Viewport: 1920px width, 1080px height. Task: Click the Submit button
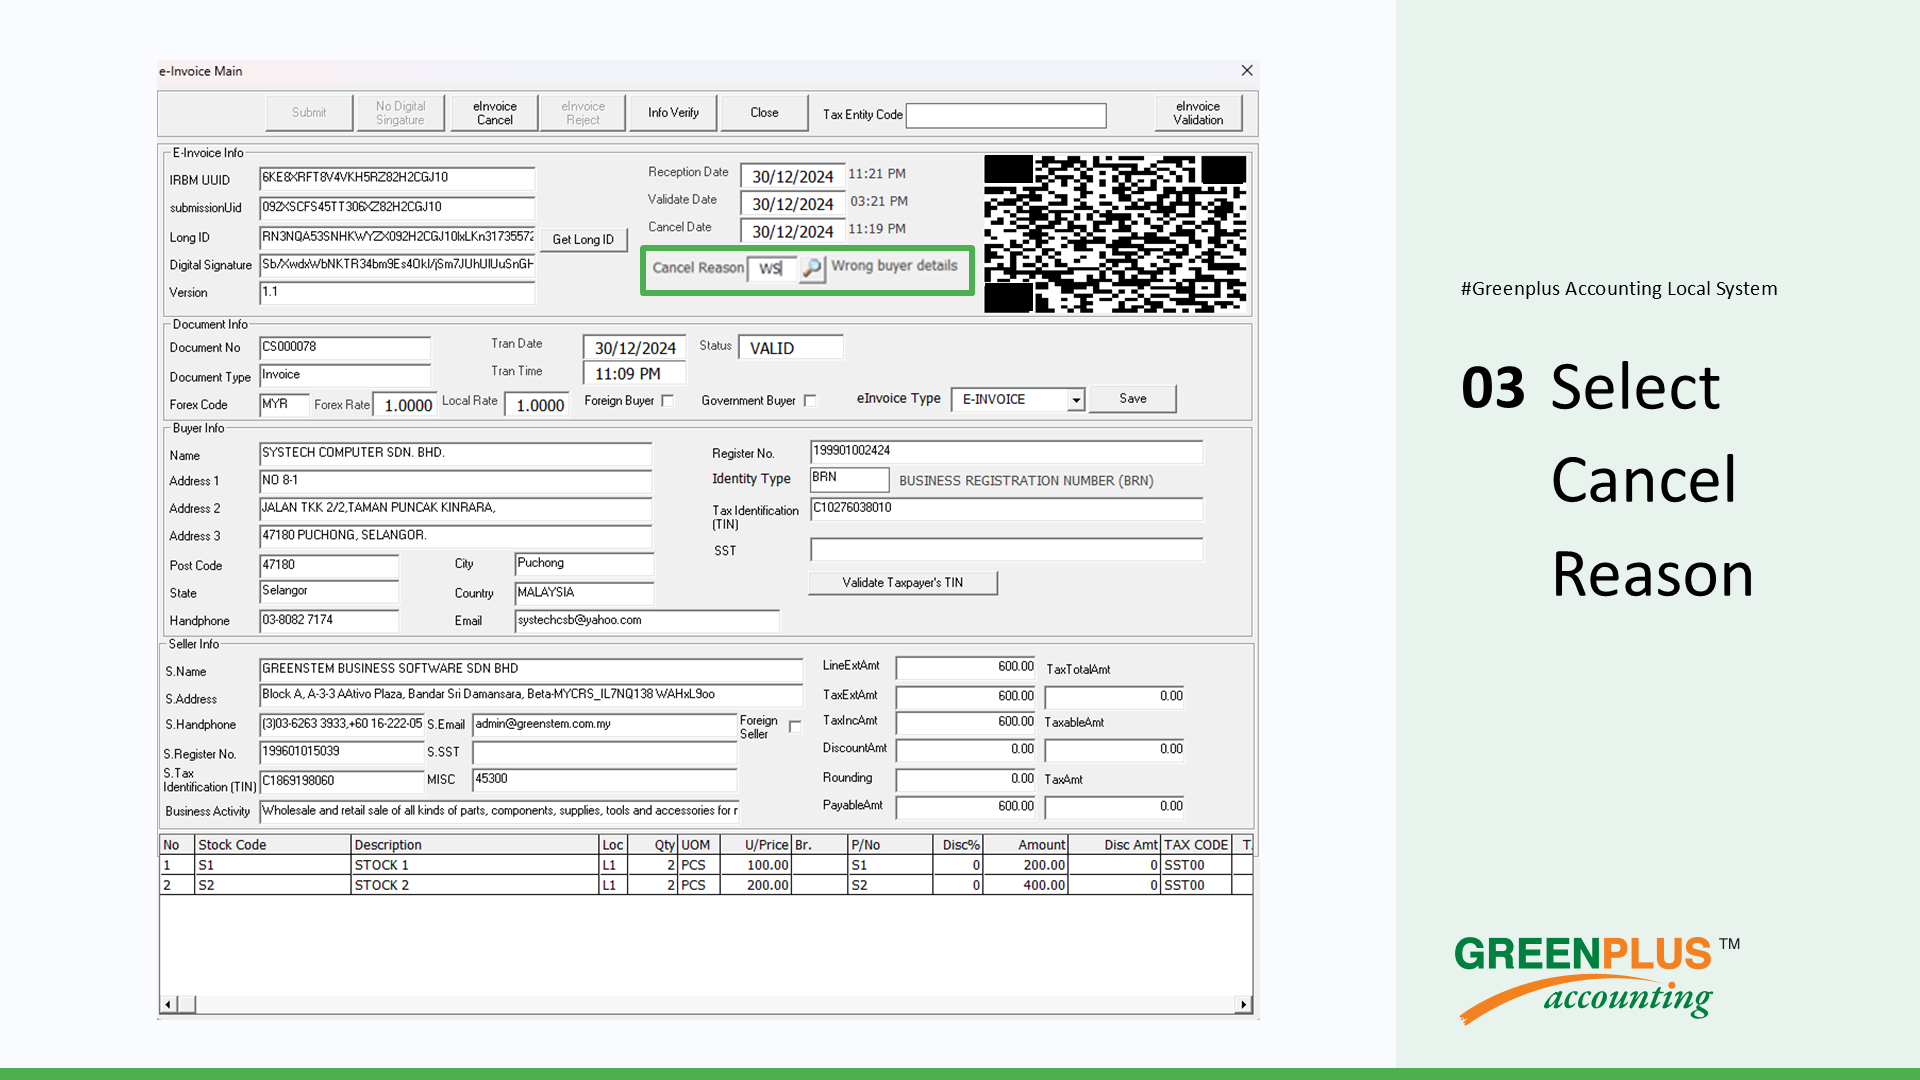[309, 113]
